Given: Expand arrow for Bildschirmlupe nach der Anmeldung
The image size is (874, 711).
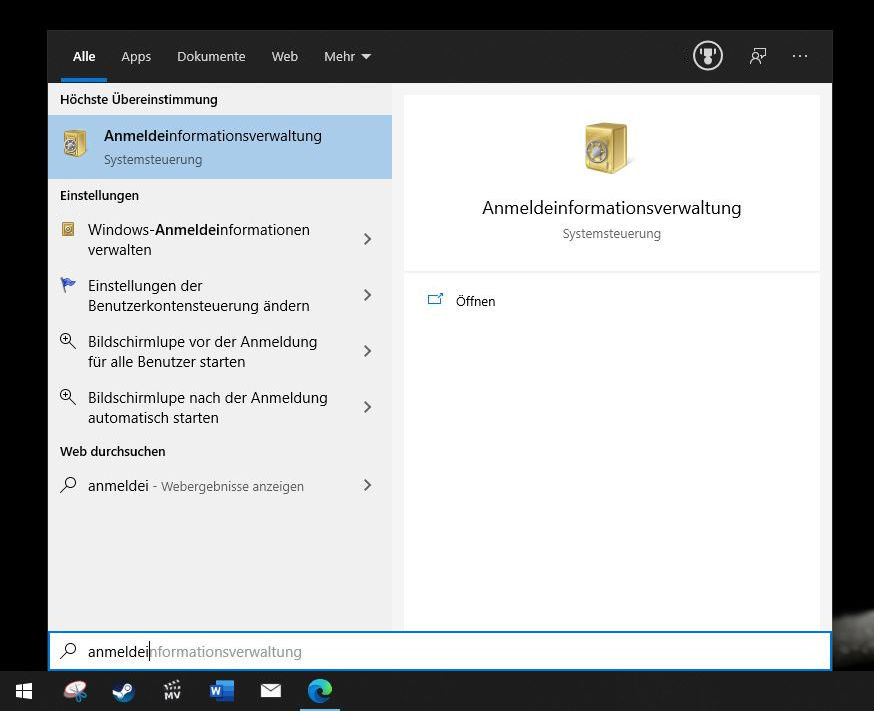Looking at the screenshot, I should pyautogui.click(x=367, y=407).
